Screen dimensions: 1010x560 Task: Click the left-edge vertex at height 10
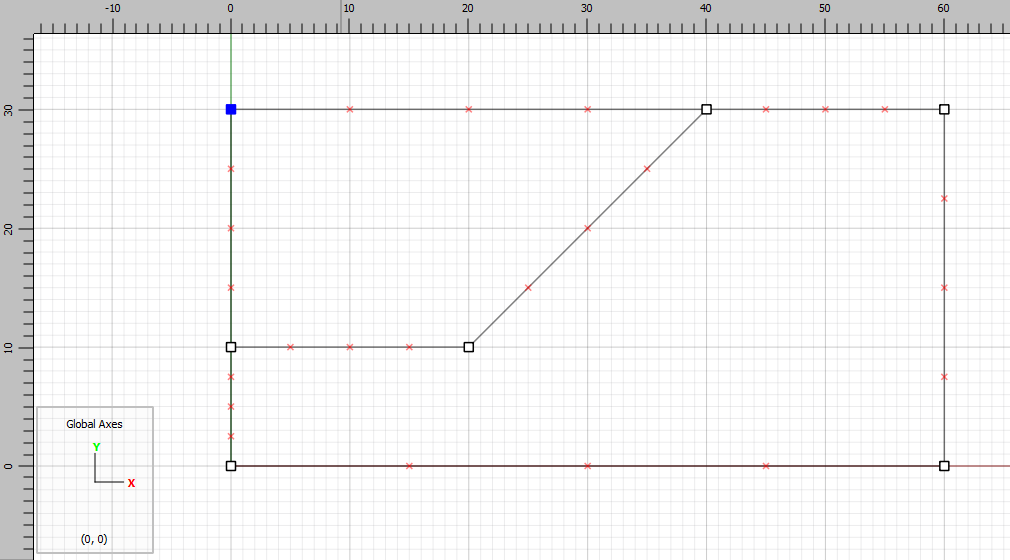[x=231, y=347]
